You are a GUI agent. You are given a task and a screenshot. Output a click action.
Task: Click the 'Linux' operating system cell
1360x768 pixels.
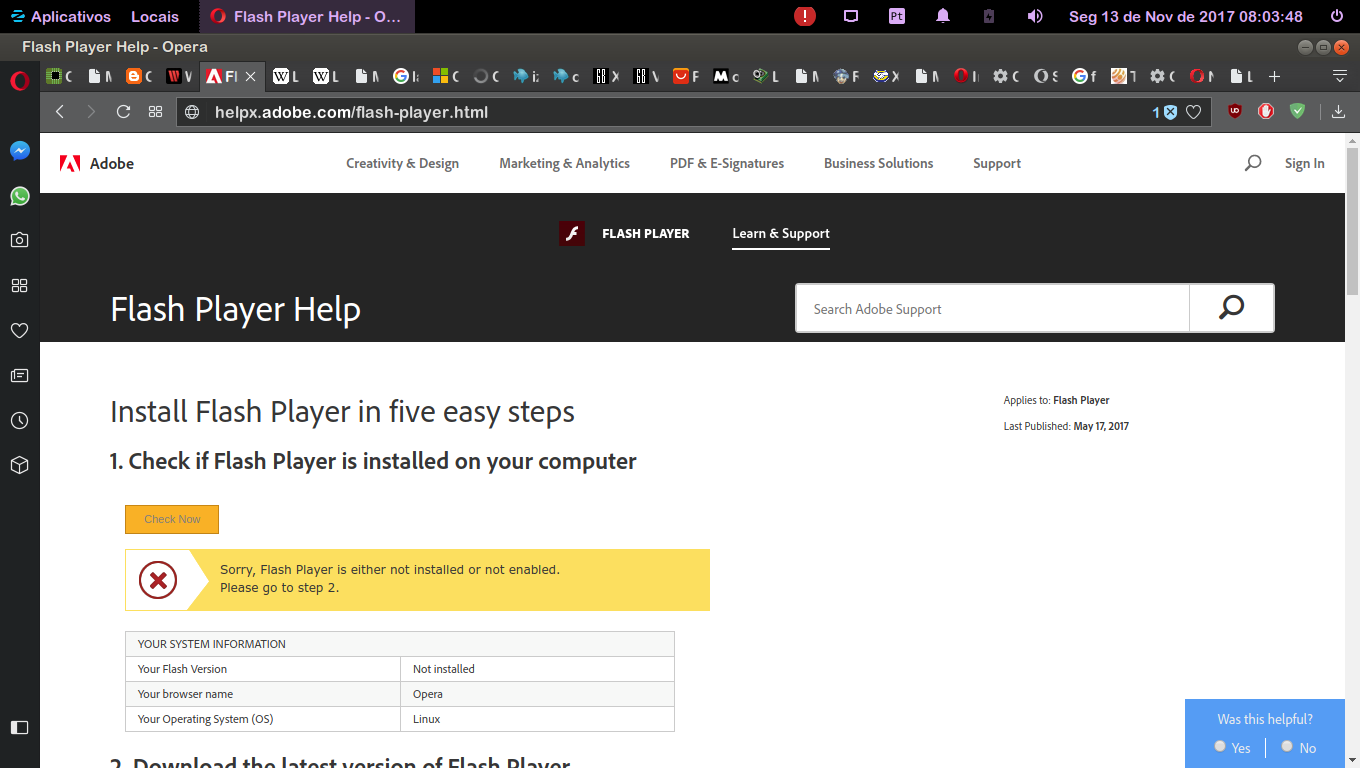[x=537, y=719]
